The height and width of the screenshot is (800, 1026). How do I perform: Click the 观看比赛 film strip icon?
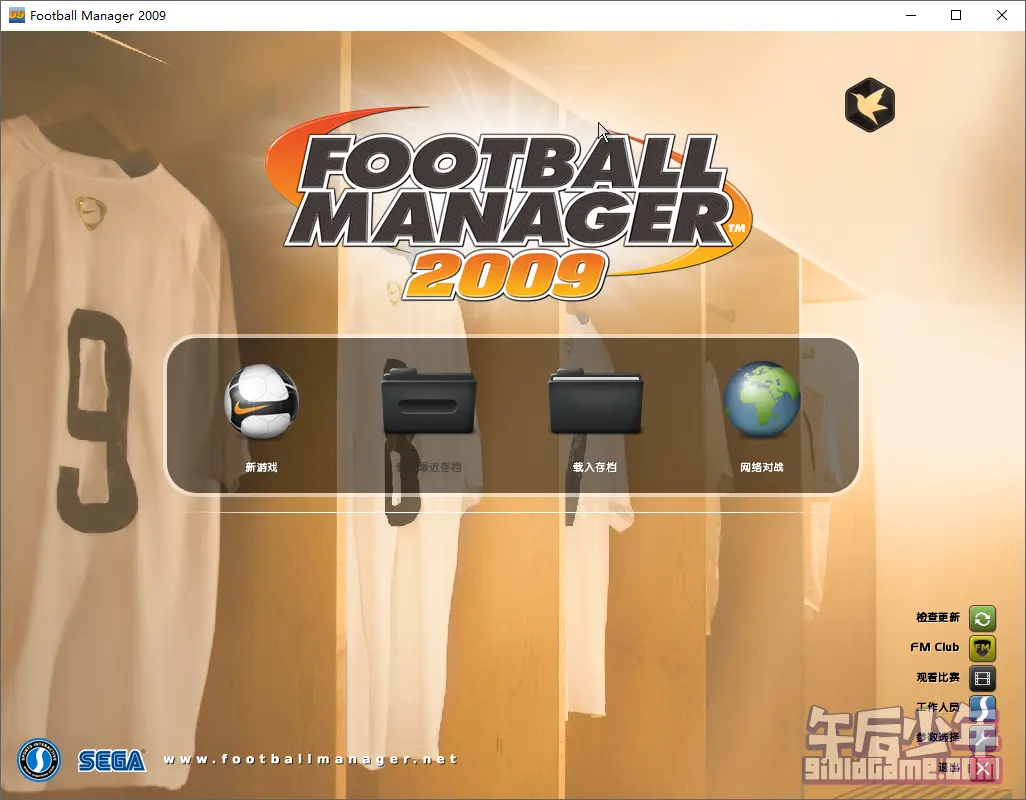(x=982, y=678)
